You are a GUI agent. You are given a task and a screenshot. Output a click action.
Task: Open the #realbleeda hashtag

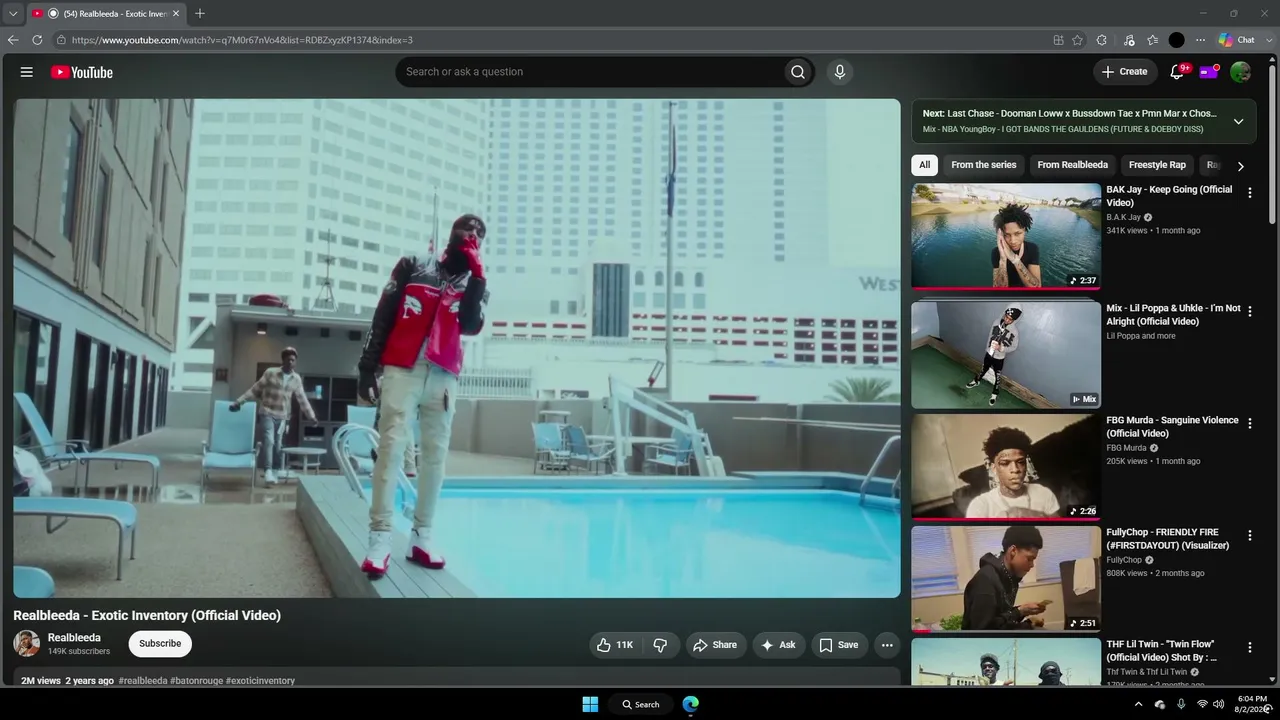click(x=143, y=681)
